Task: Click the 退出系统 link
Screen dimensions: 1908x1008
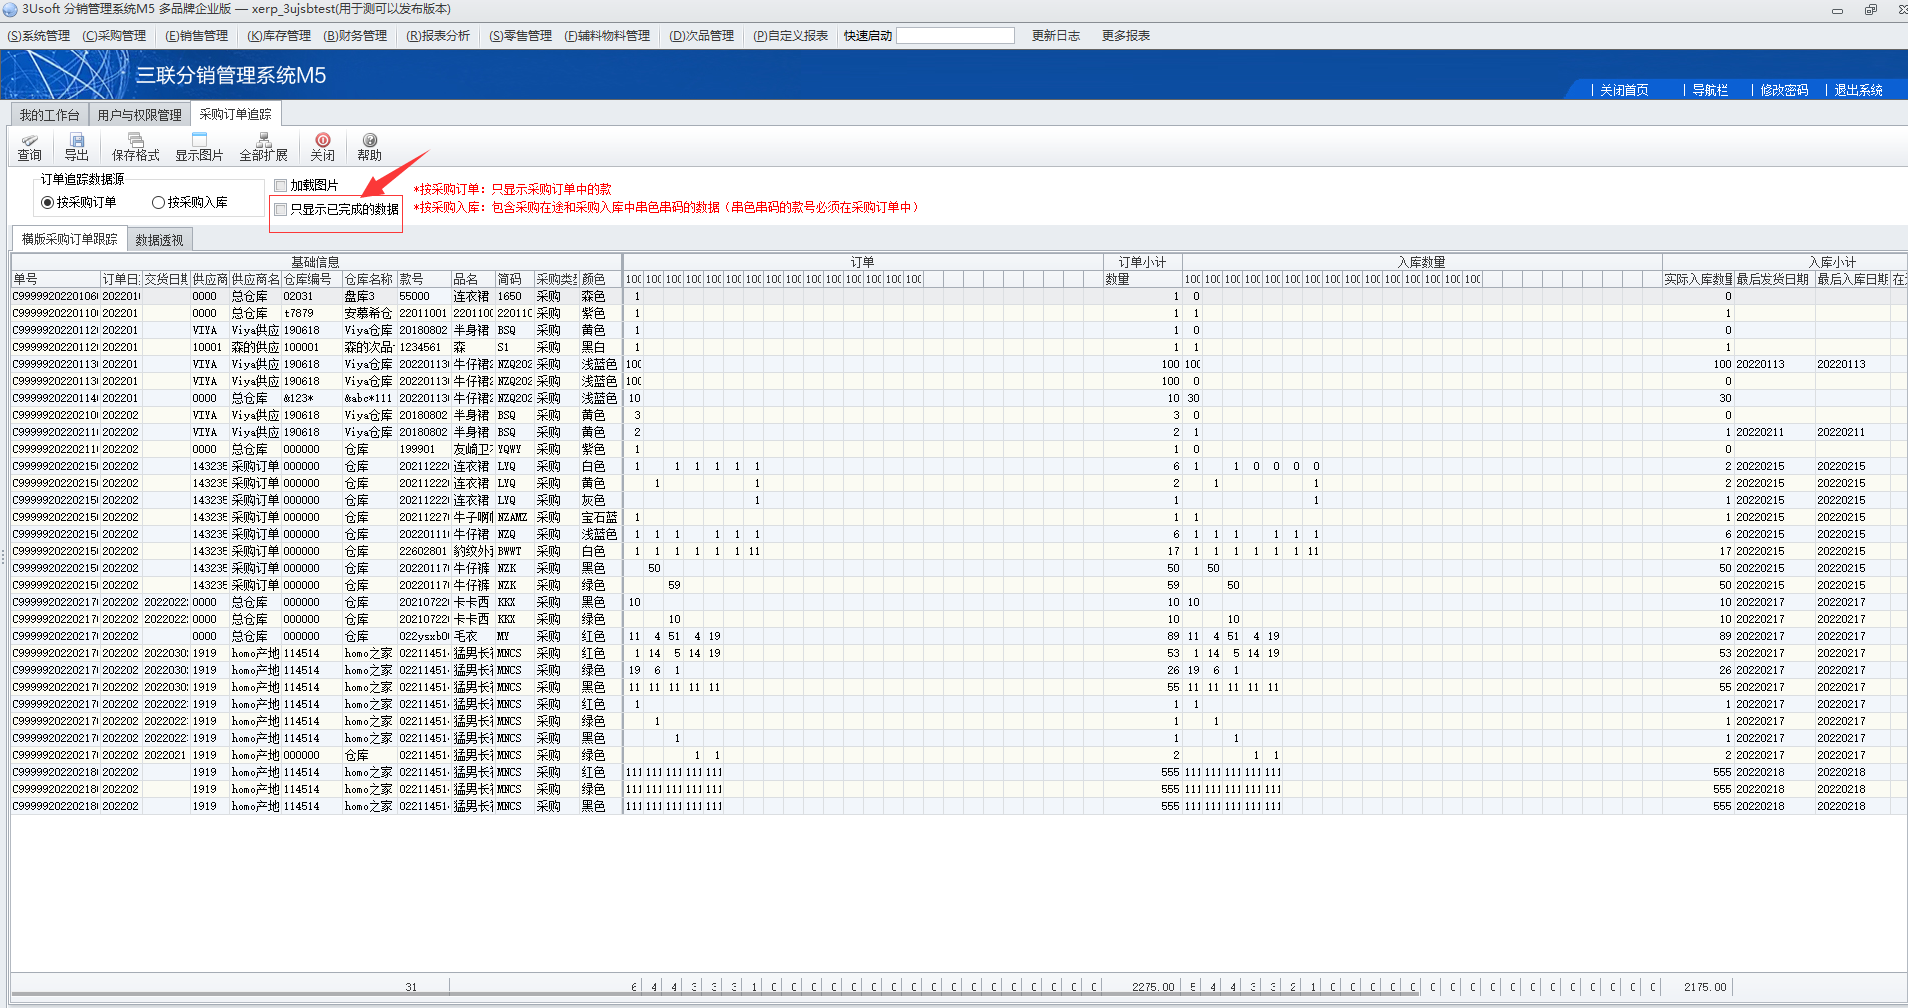Action: [1858, 90]
